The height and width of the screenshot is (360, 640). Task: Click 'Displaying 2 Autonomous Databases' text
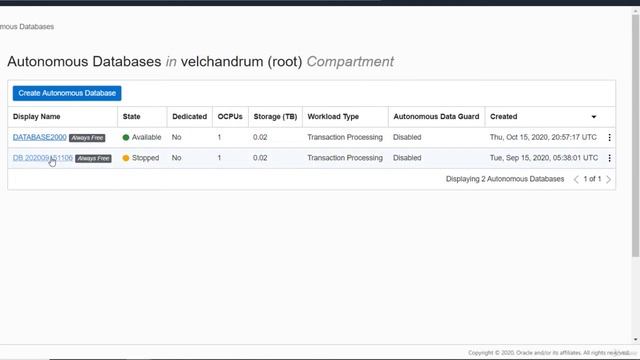(x=505, y=179)
